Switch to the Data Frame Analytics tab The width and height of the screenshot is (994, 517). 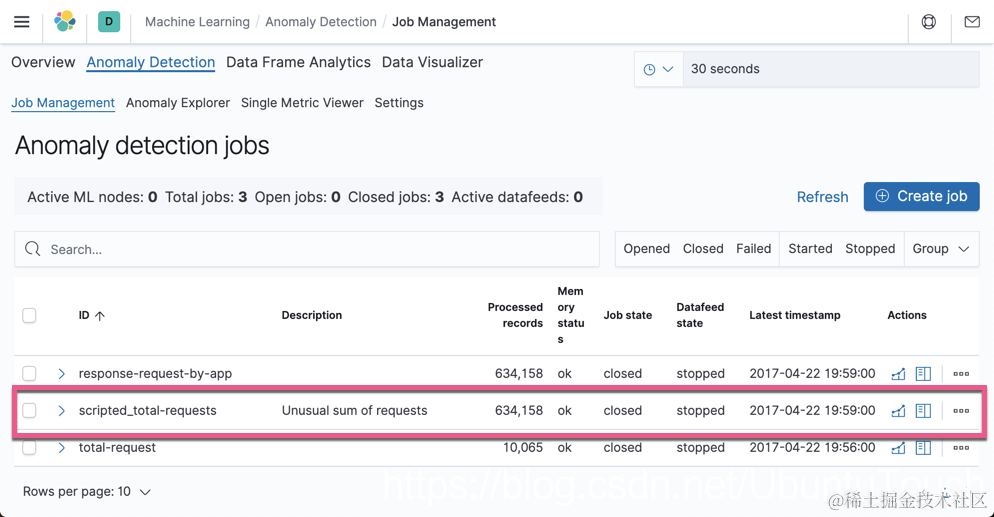tap(298, 62)
